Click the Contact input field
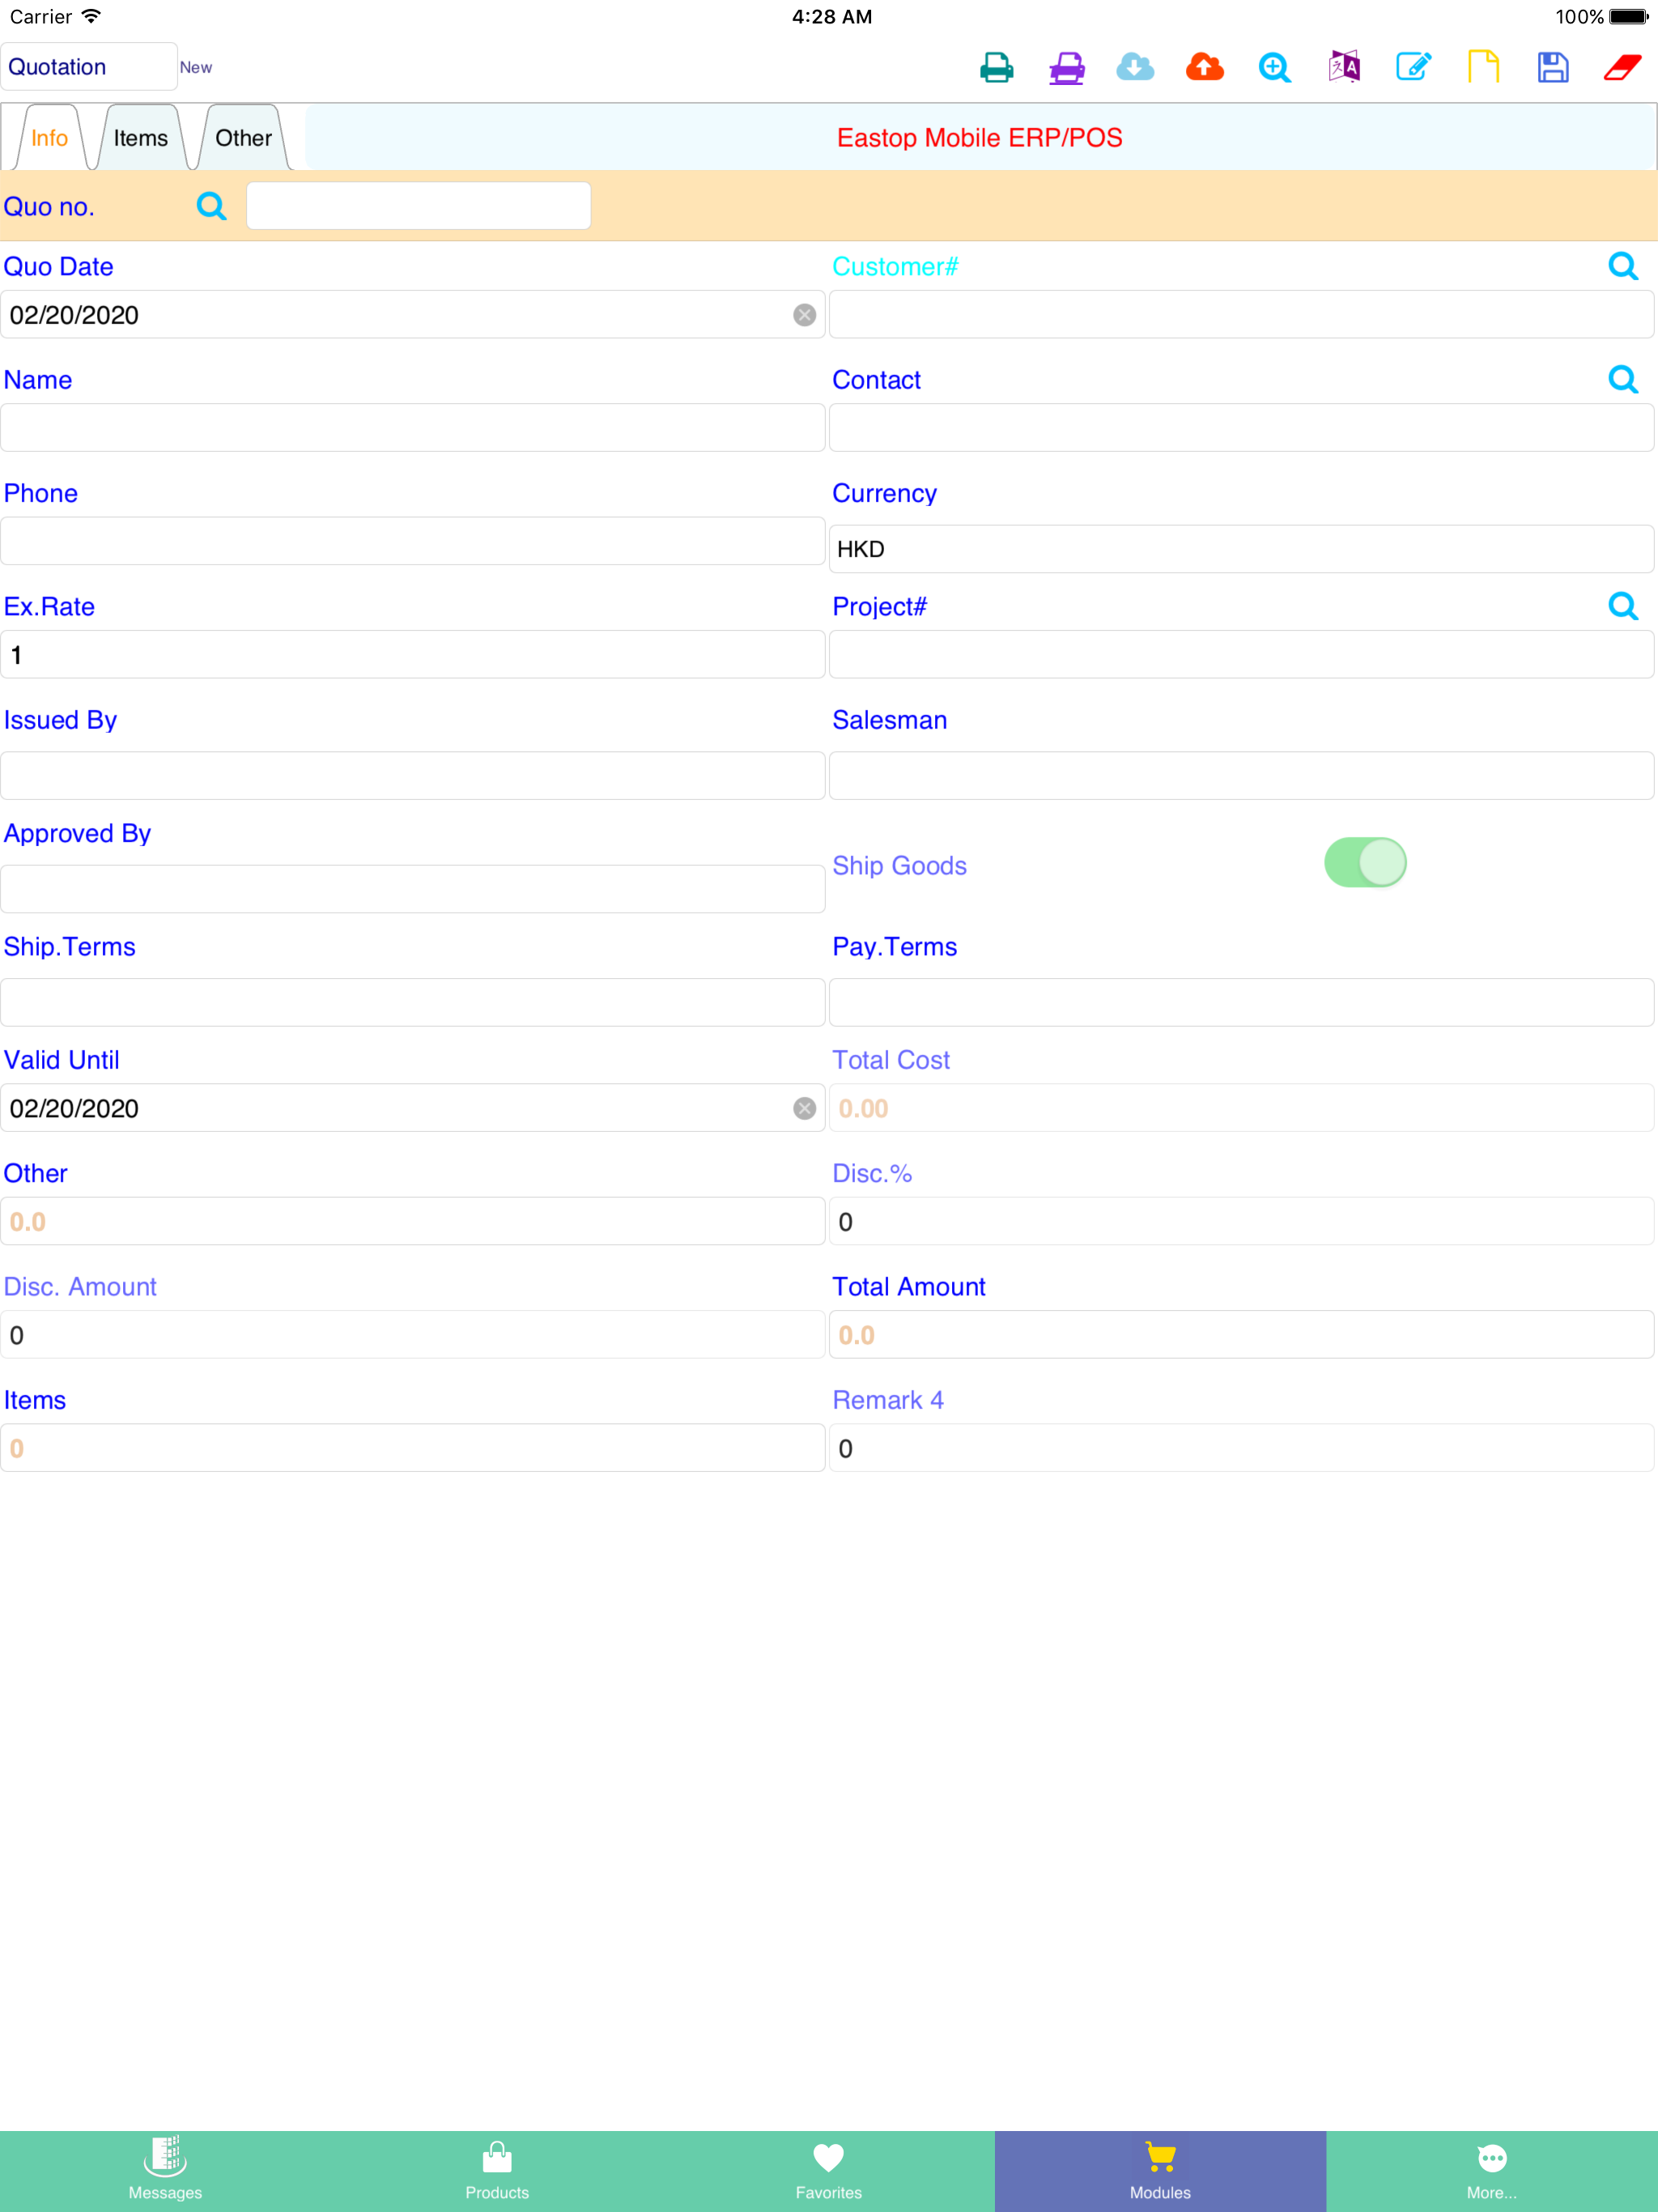 (1241, 428)
